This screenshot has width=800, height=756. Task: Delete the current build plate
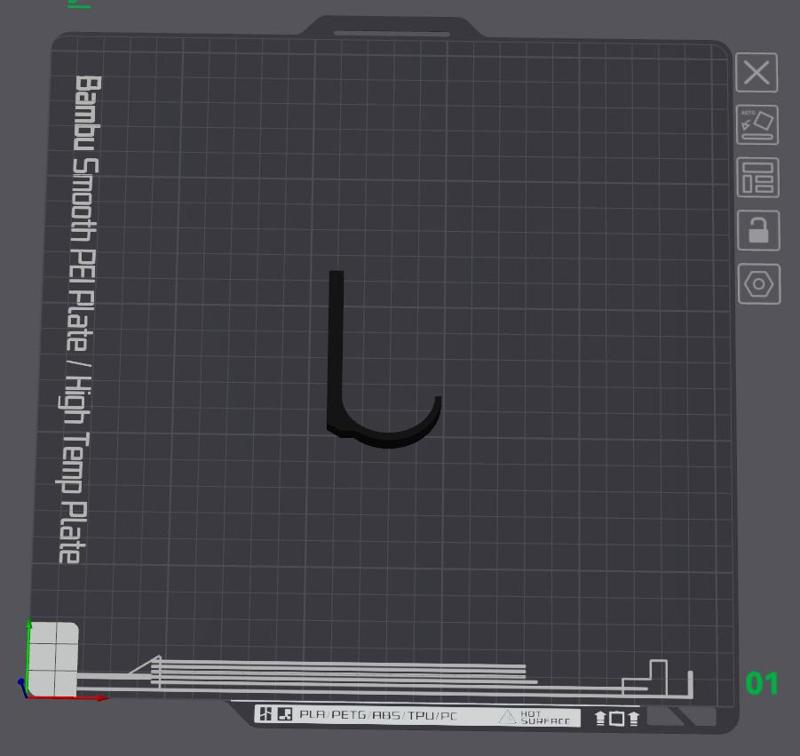click(x=757, y=73)
